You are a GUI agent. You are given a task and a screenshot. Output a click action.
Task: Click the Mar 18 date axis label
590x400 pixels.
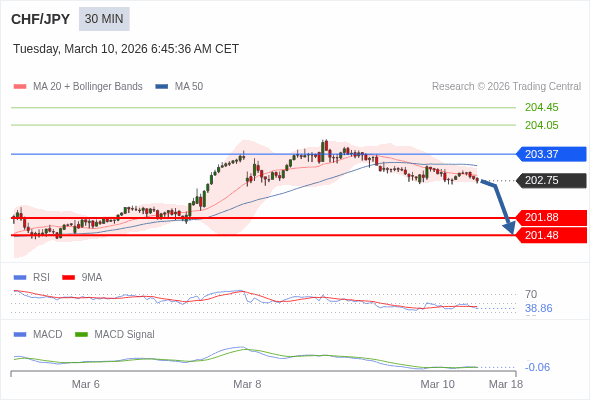pos(506,384)
